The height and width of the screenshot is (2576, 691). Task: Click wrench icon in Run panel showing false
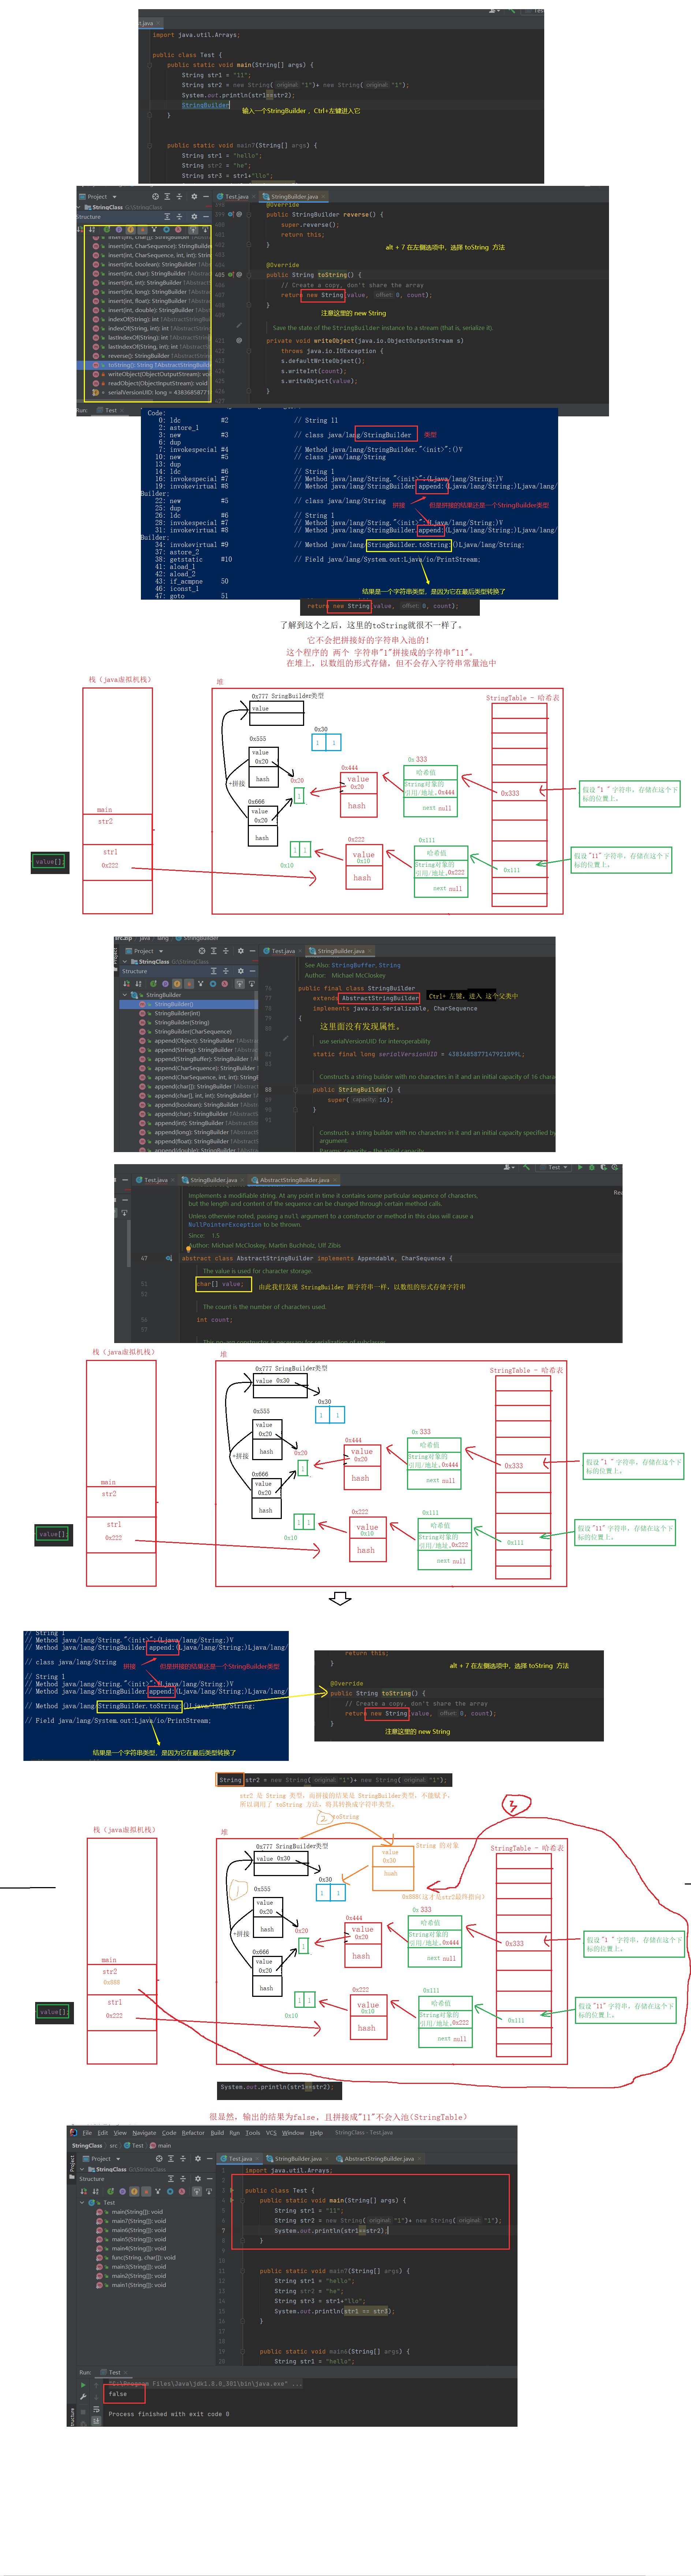(83, 2397)
